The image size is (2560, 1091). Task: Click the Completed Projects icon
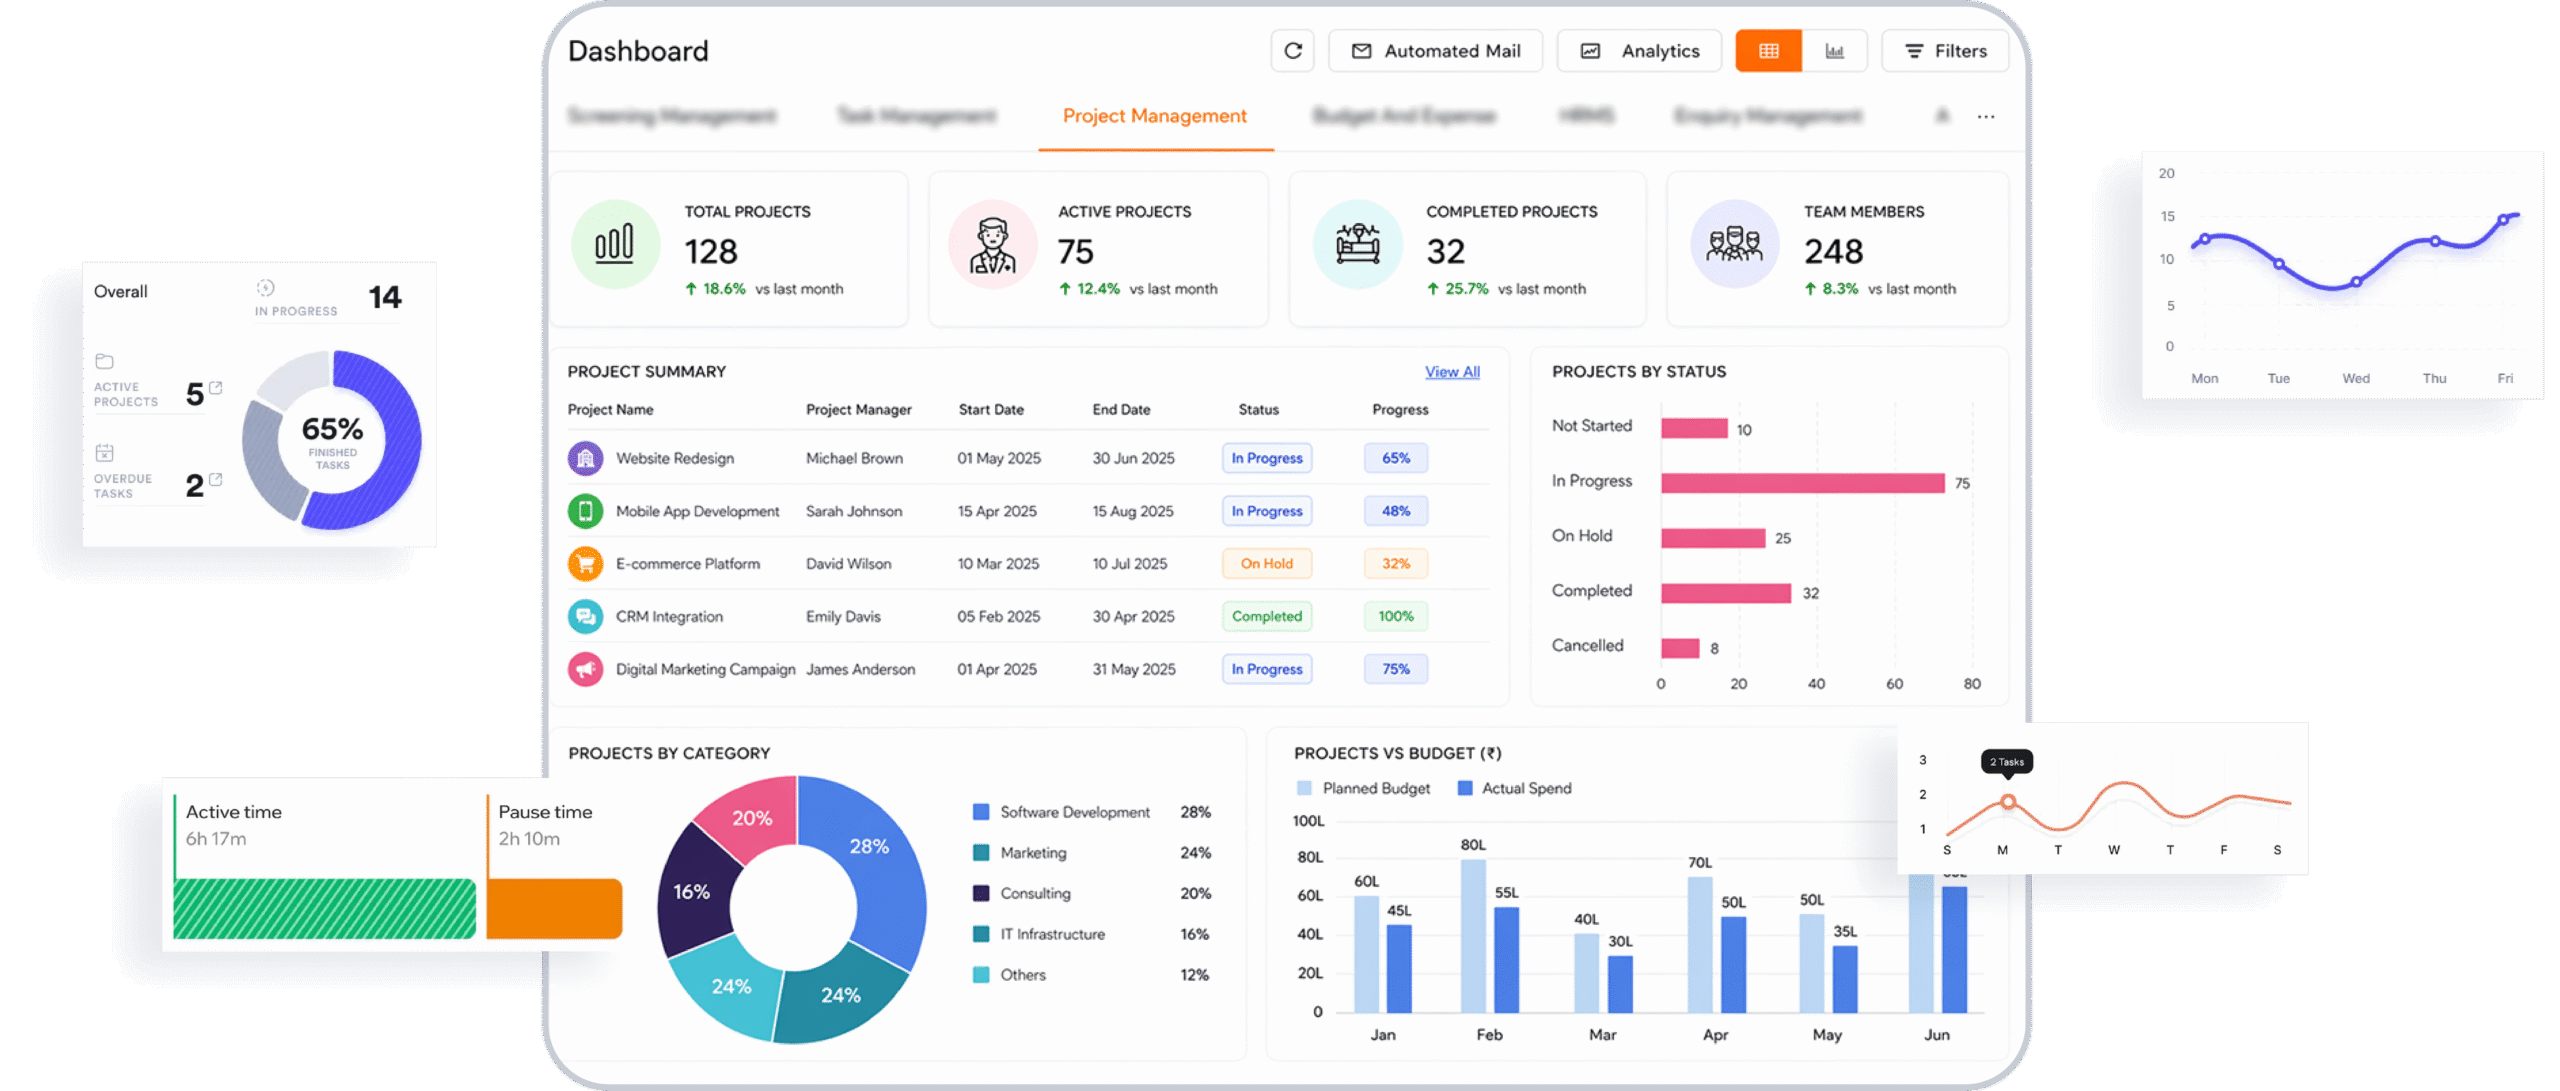tap(1358, 244)
